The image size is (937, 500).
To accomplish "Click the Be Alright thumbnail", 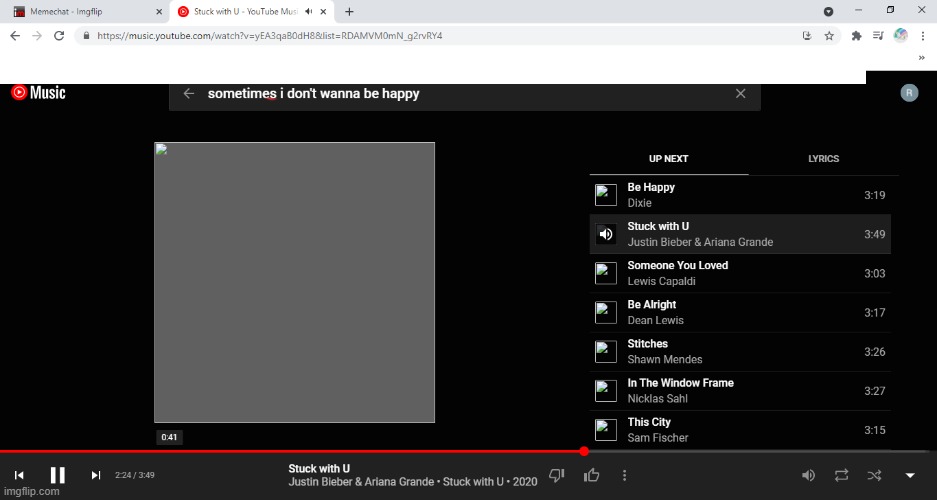I will 606,312.
